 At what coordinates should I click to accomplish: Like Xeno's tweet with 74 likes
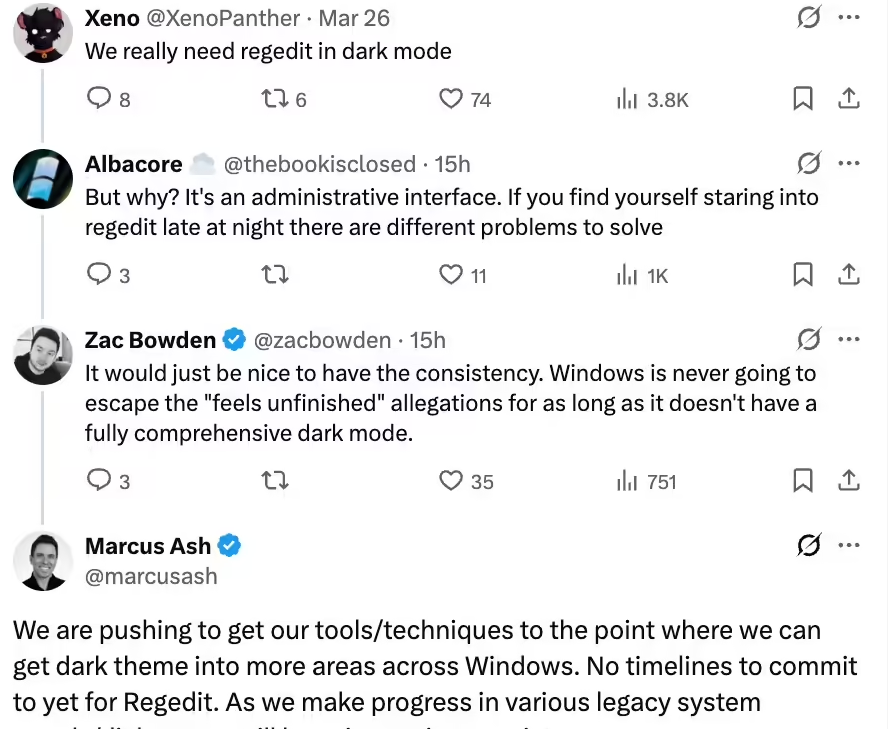452,98
